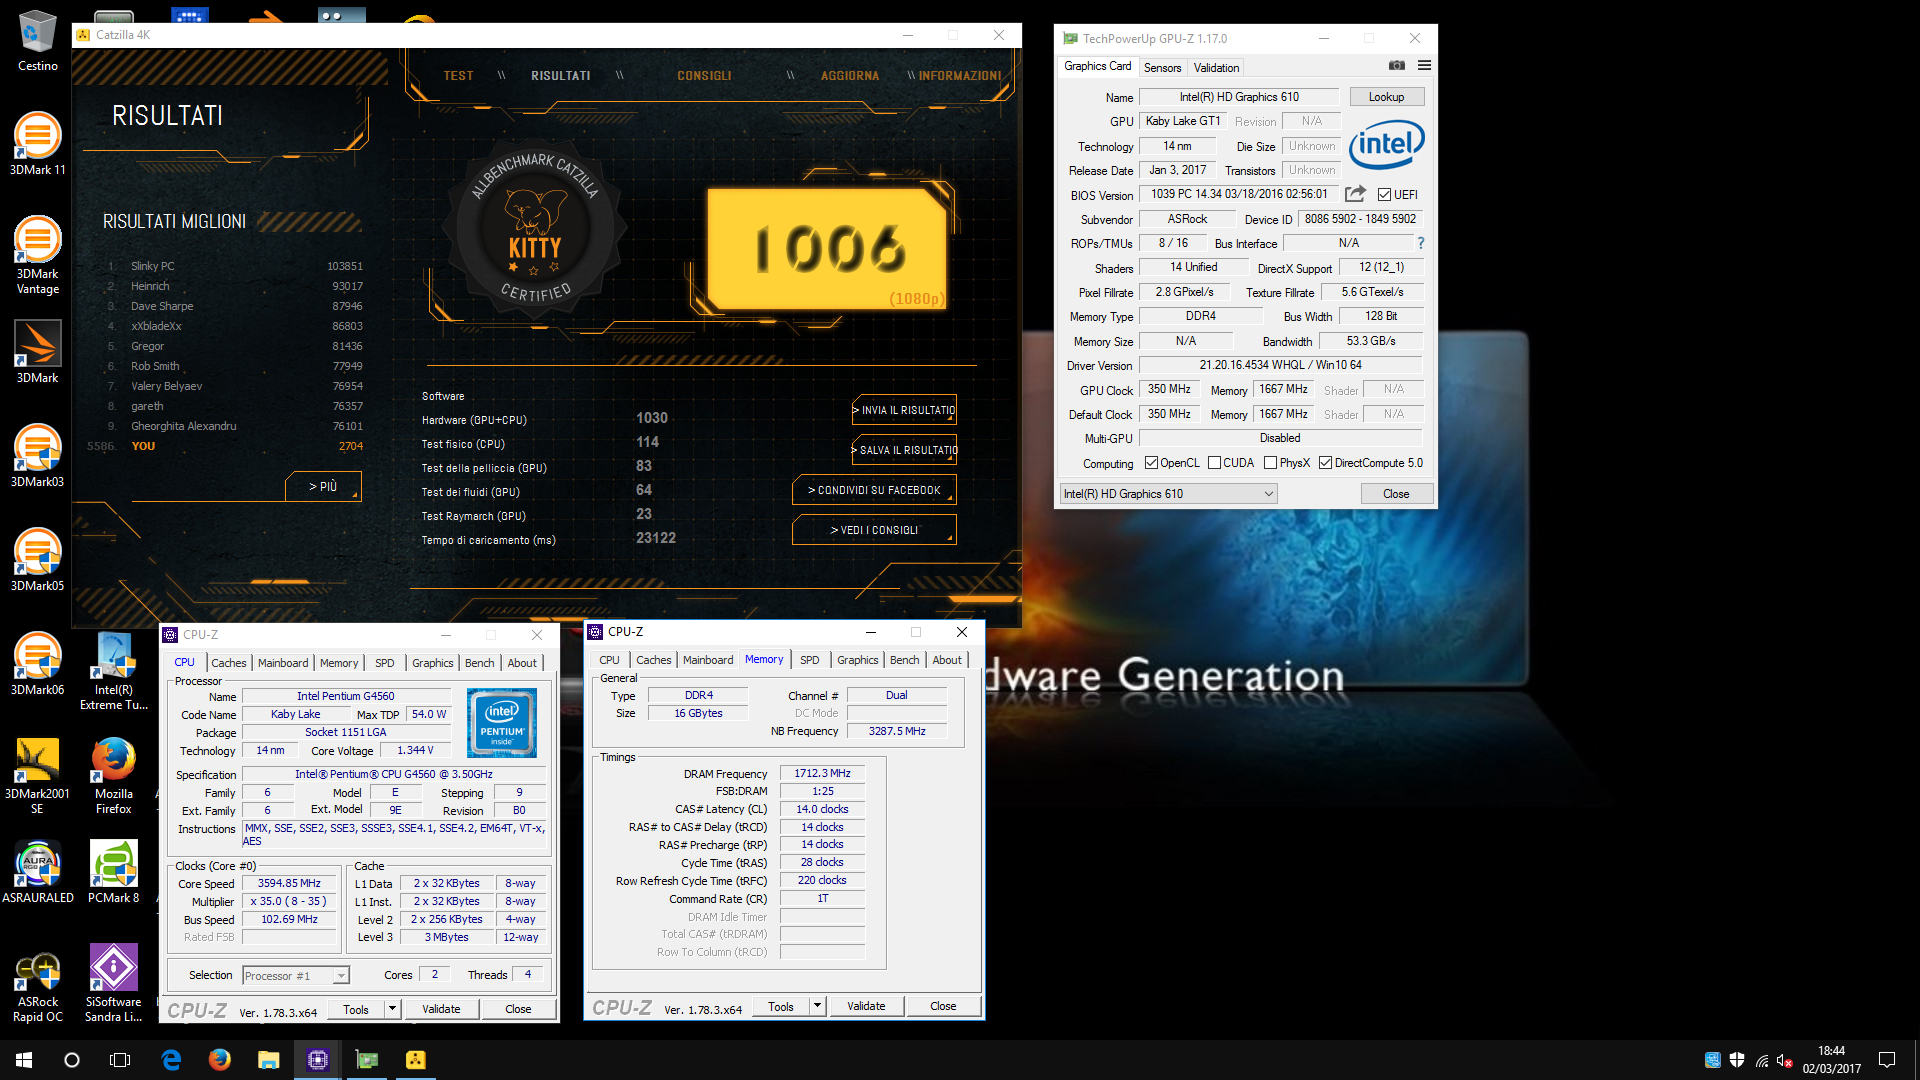The width and height of the screenshot is (1920, 1080).
Task: Select Graphics tab in the CPU-Z Memory window
Action: (857, 660)
